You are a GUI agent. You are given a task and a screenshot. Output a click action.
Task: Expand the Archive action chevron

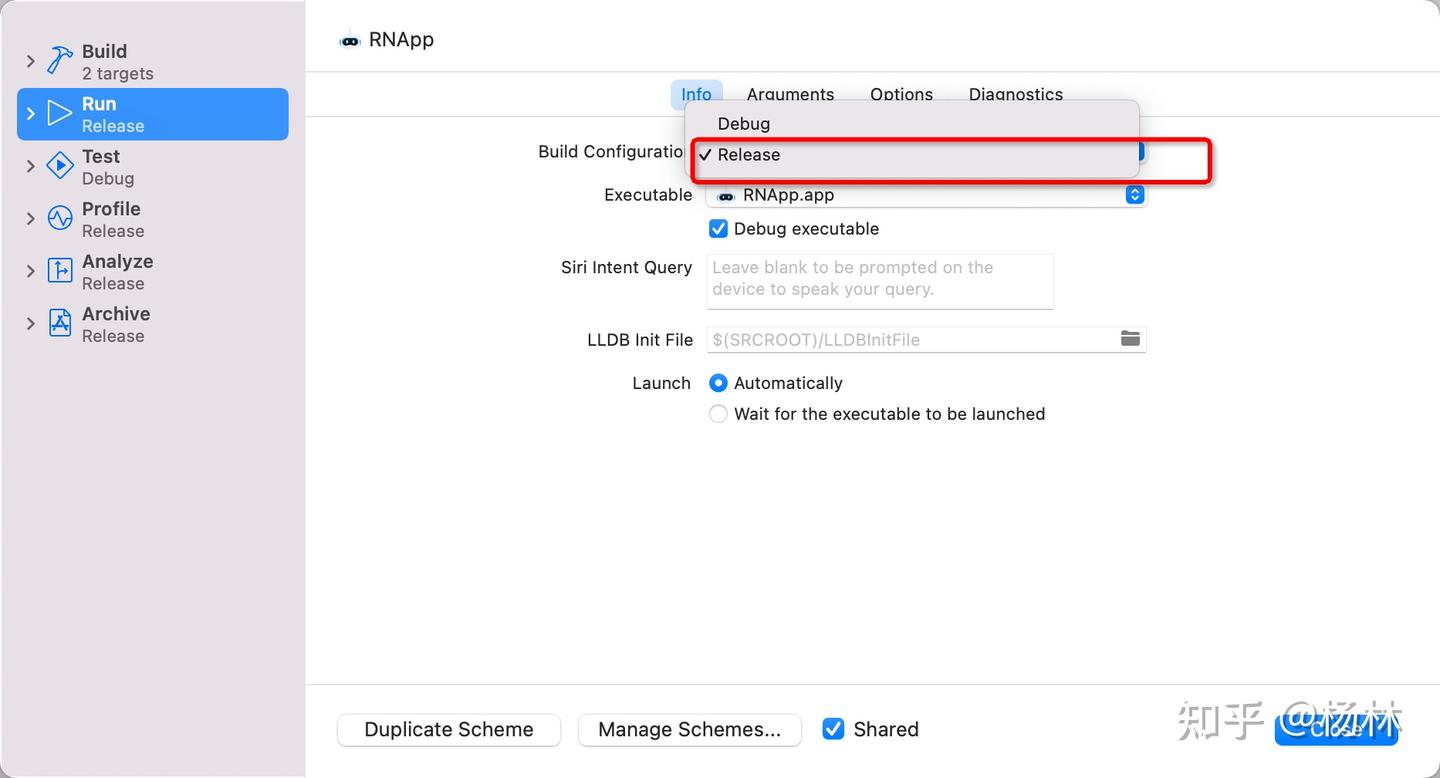point(31,324)
